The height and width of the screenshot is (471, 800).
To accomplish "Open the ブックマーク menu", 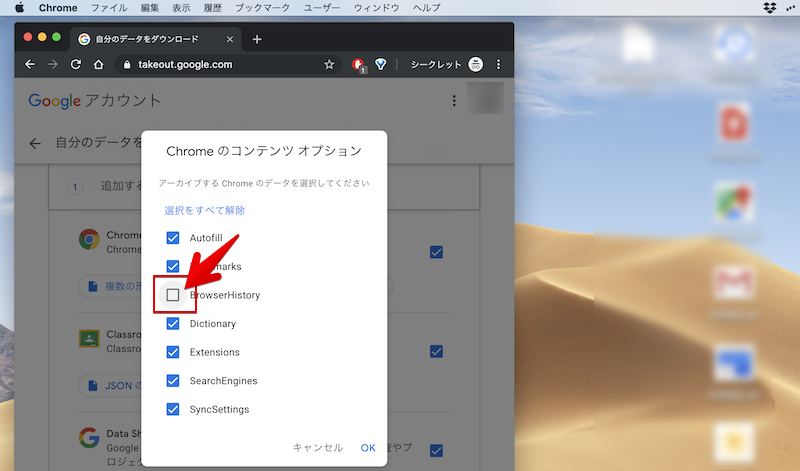I will tap(261, 8).
